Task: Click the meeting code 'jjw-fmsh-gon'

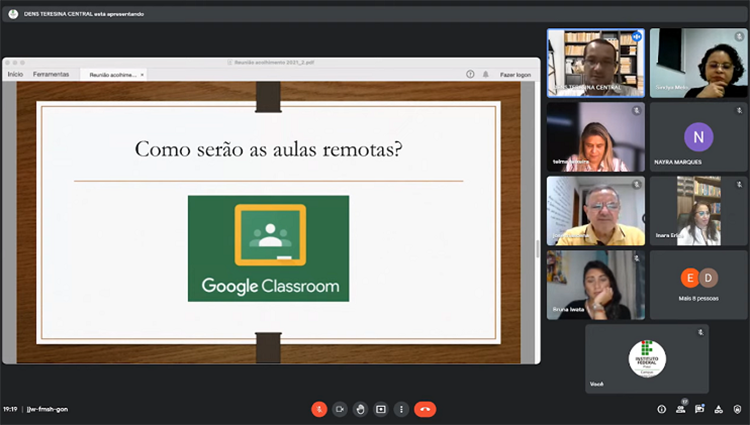Action: point(47,409)
